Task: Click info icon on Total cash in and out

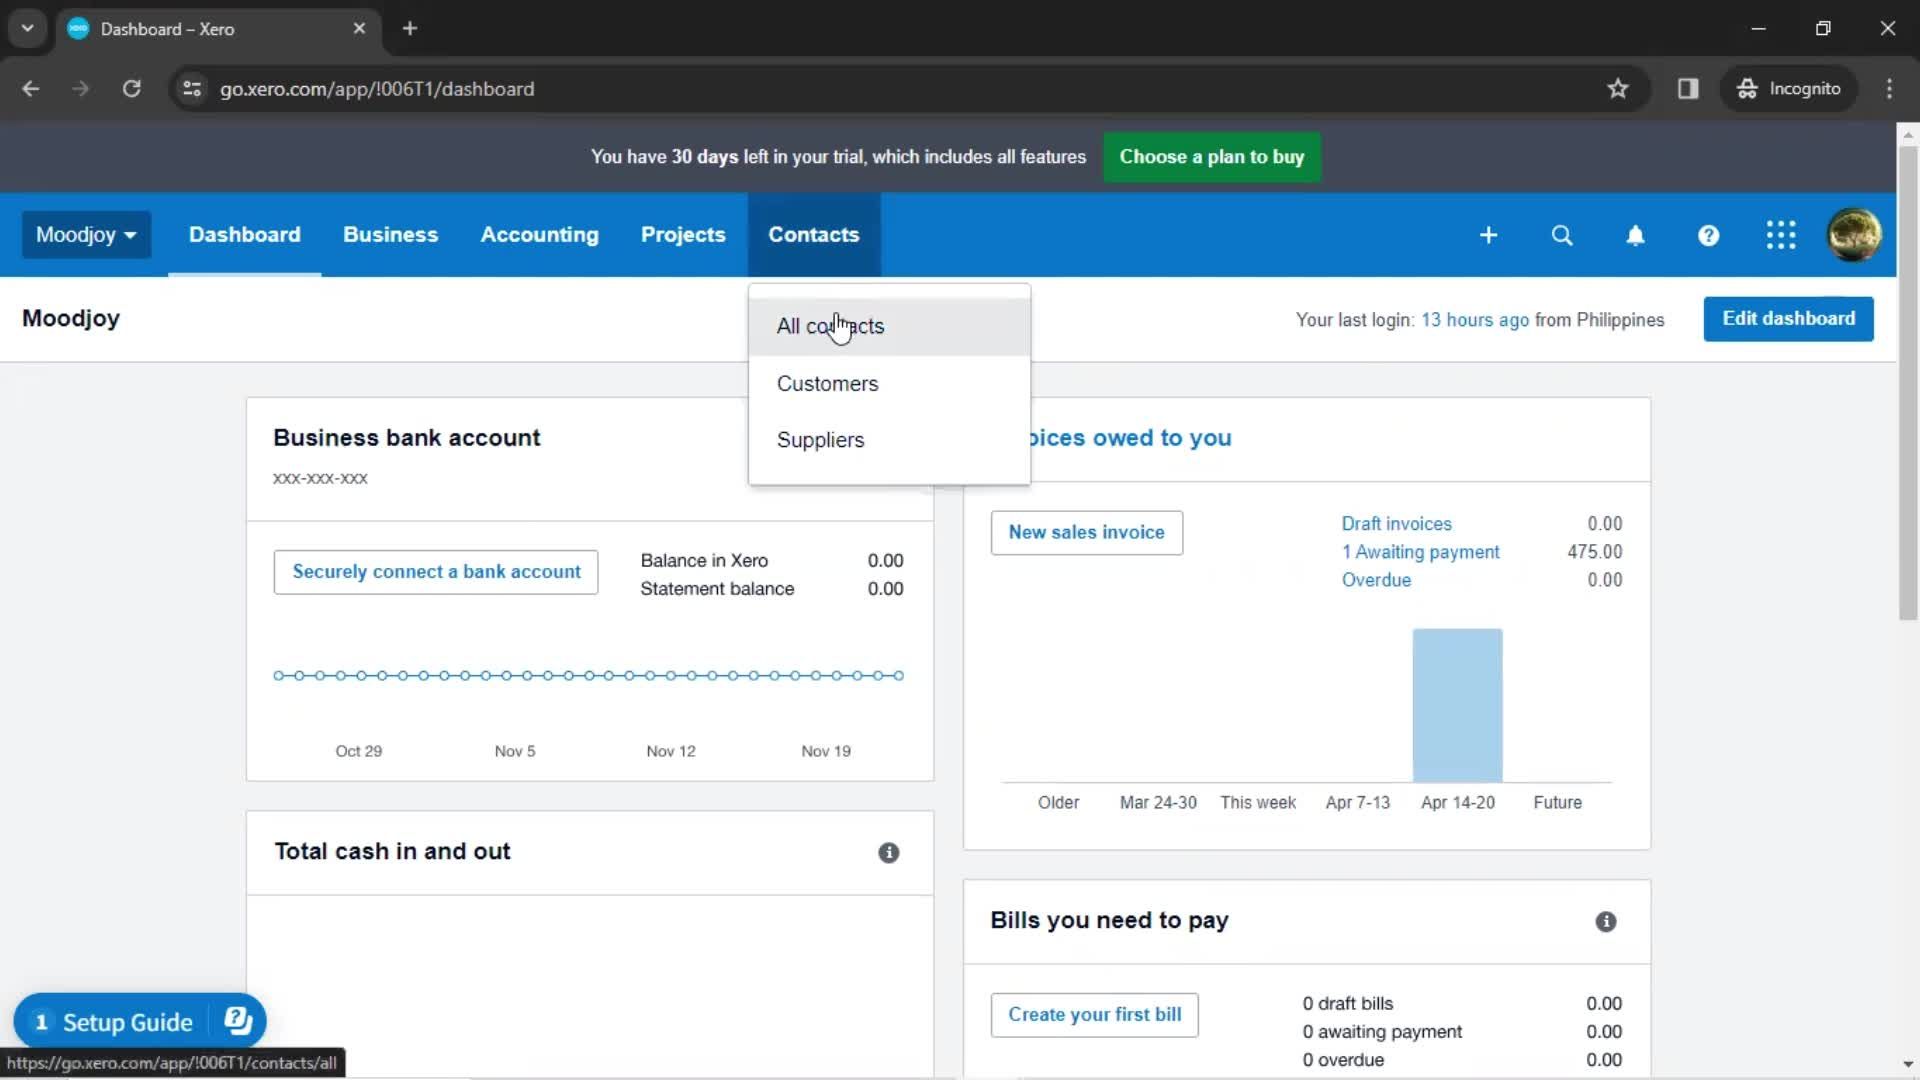Action: tap(888, 853)
